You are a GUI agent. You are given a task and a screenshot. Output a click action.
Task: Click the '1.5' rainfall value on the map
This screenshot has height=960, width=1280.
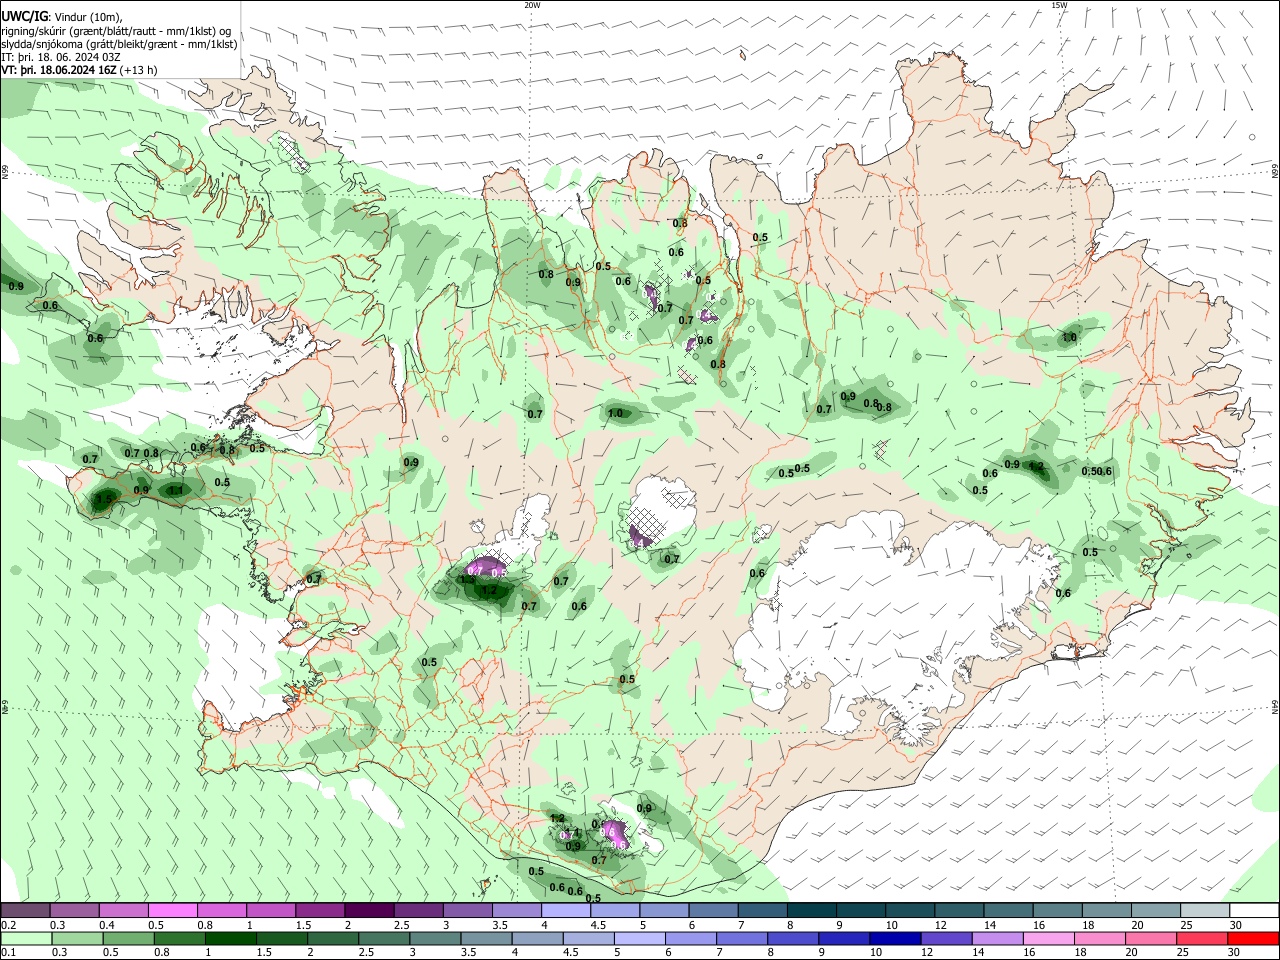(105, 498)
